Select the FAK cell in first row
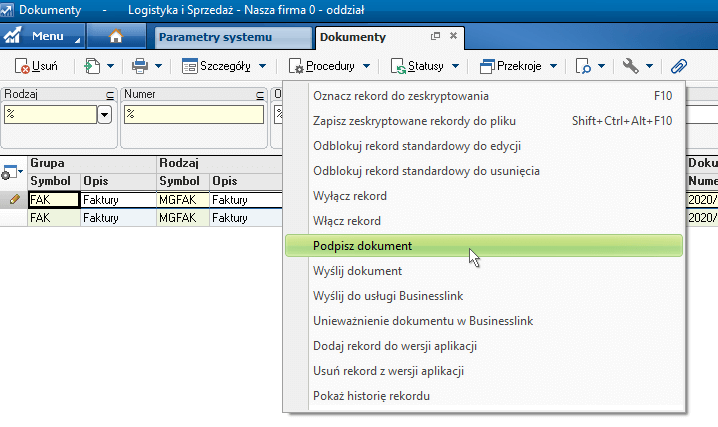 tap(54, 200)
